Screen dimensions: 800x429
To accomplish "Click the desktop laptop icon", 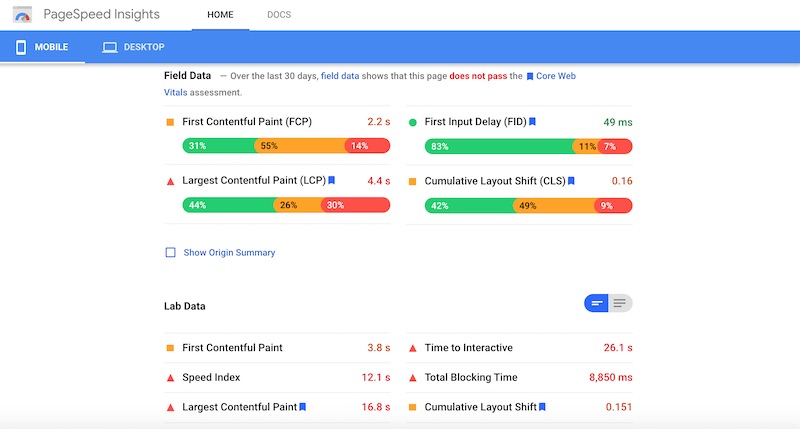I will click(110, 47).
